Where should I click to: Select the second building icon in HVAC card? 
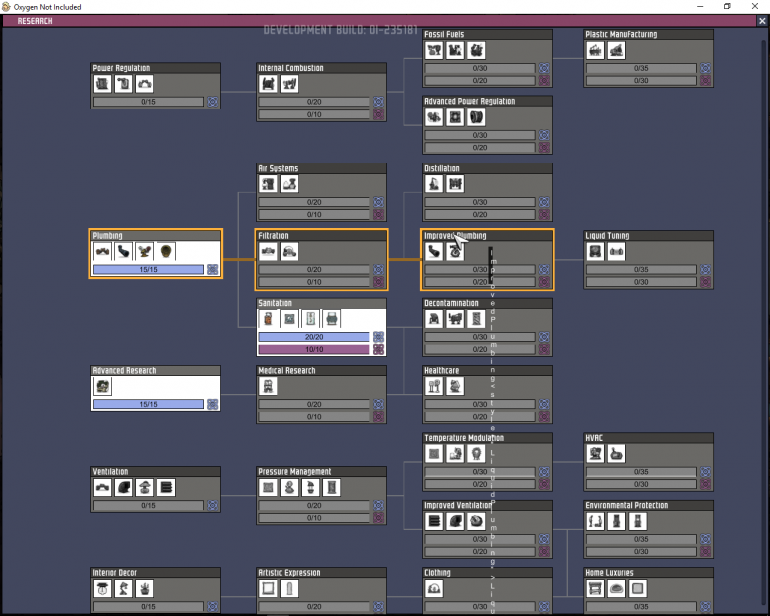pyautogui.click(x=616, y=453)
